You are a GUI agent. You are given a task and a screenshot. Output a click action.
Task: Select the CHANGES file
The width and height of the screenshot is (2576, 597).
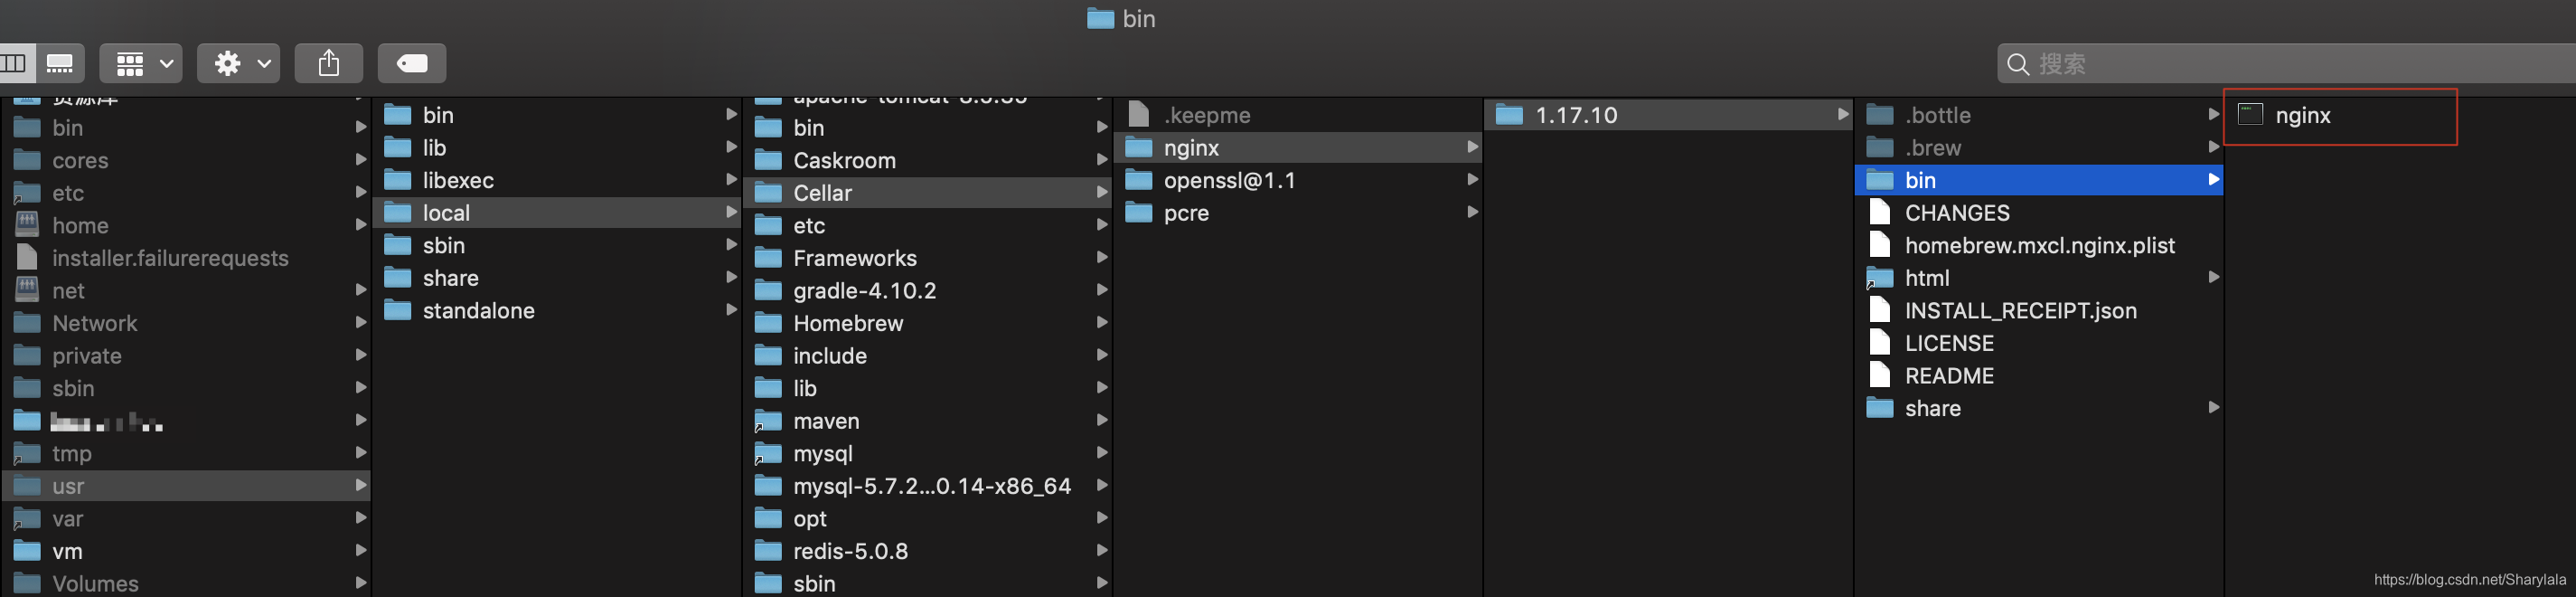[2038, 213]
